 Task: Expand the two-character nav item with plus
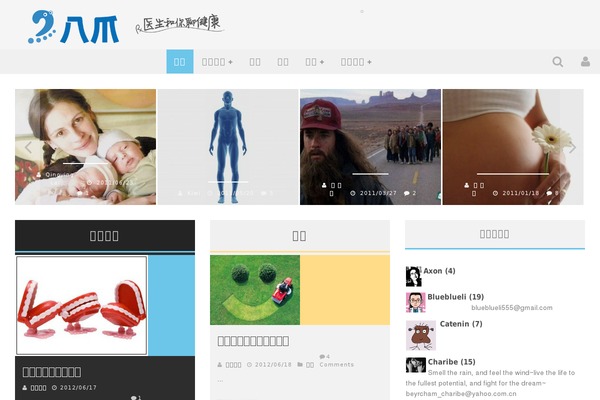(x=315, y=62)
